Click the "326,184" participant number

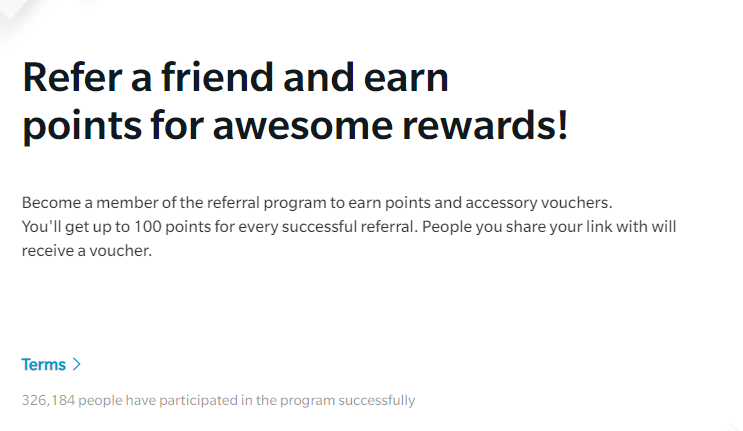pyautogui.click(x=47, y=401)
